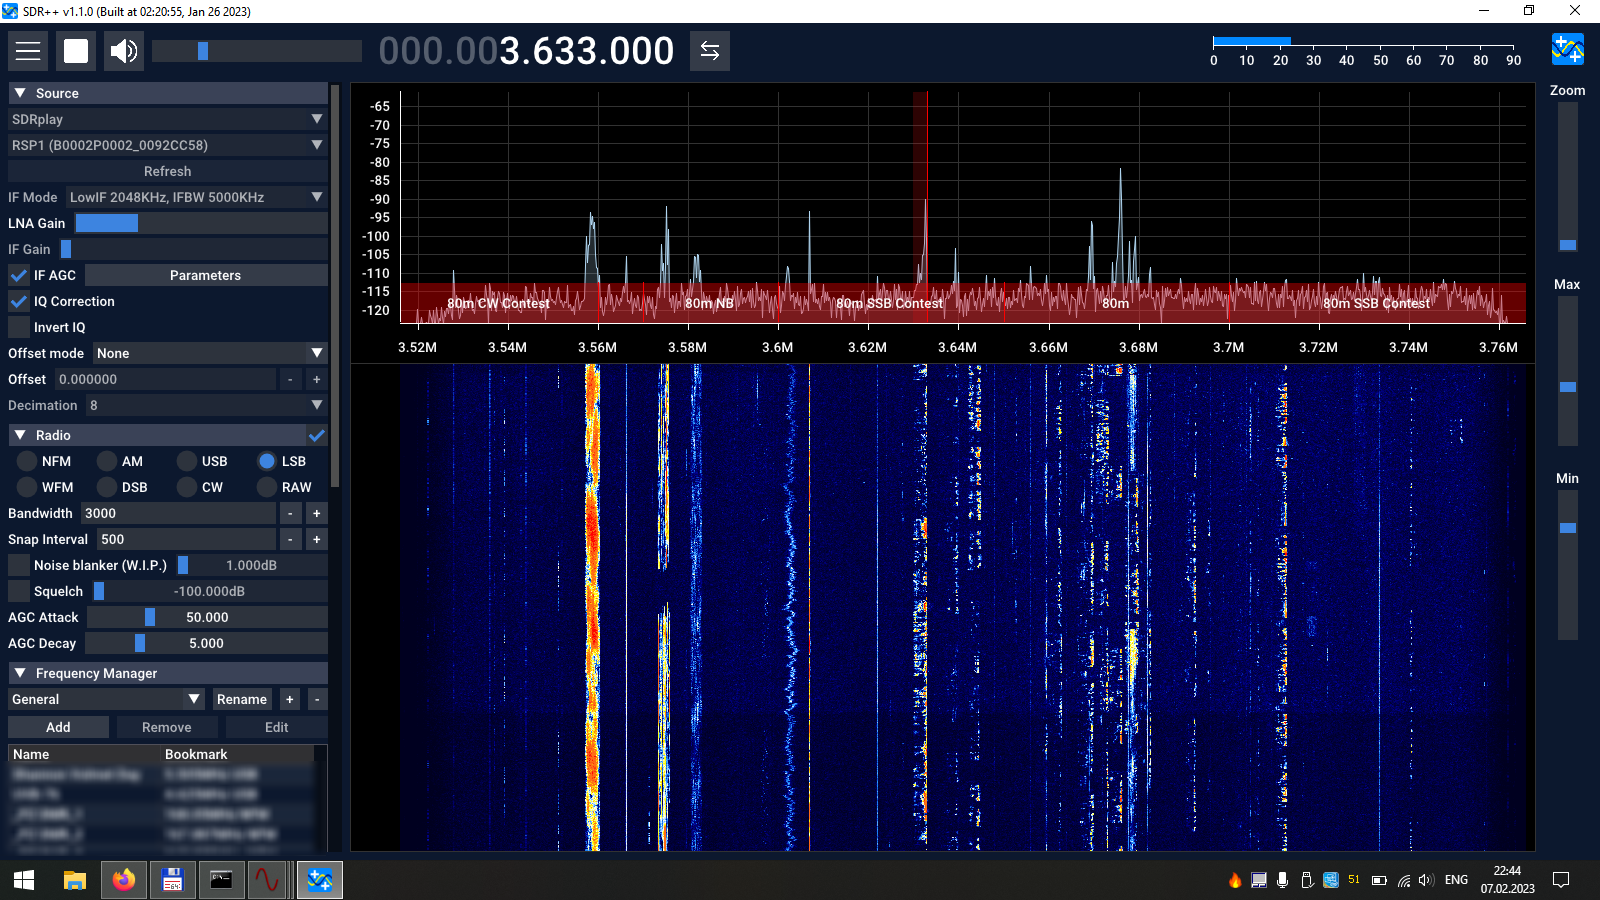Viewport: 1600px width, 900px height.
Task: Open the IF Mode dropdown
Action: [x=197, y=197]
